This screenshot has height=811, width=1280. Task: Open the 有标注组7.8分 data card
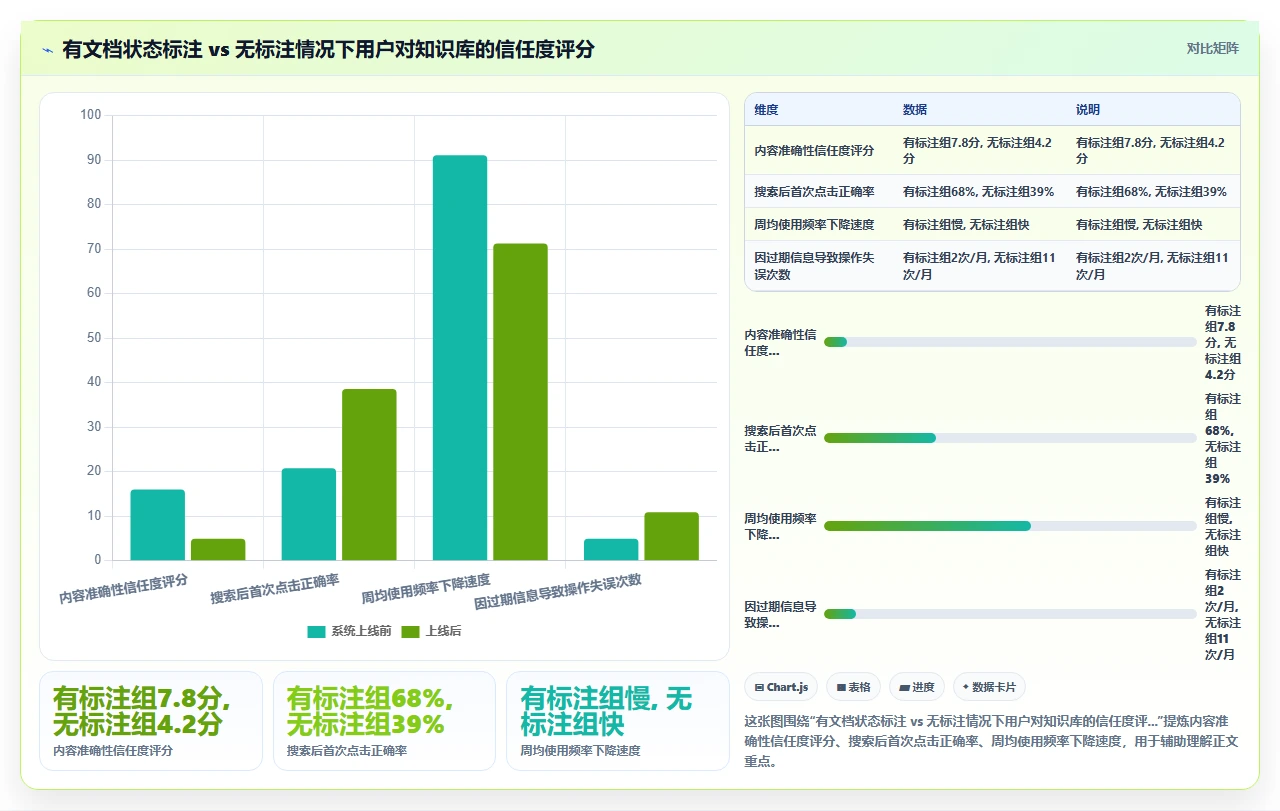151,721
